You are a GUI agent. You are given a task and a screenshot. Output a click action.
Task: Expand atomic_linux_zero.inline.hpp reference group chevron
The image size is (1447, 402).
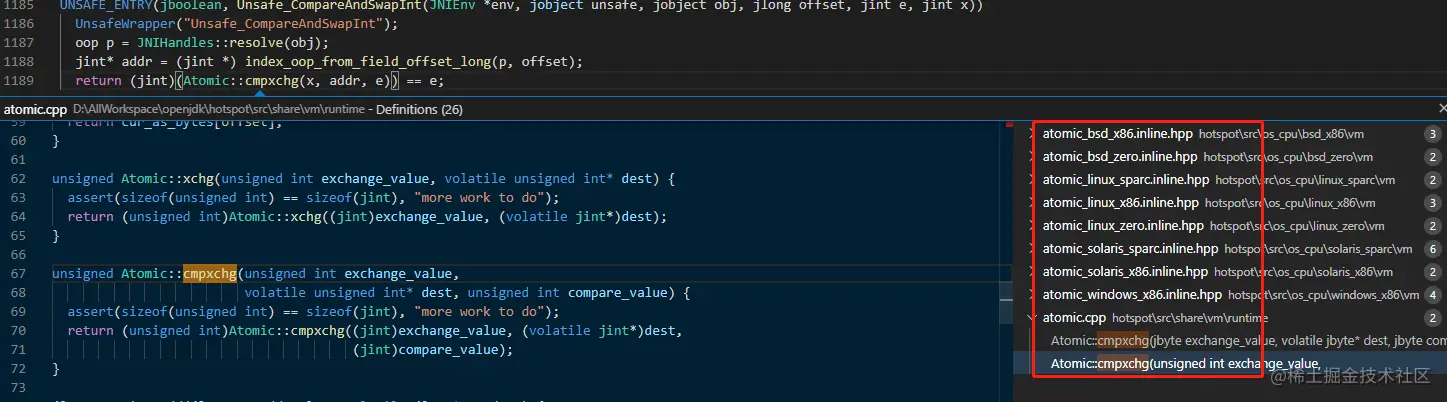click(x=1032, y=226)
